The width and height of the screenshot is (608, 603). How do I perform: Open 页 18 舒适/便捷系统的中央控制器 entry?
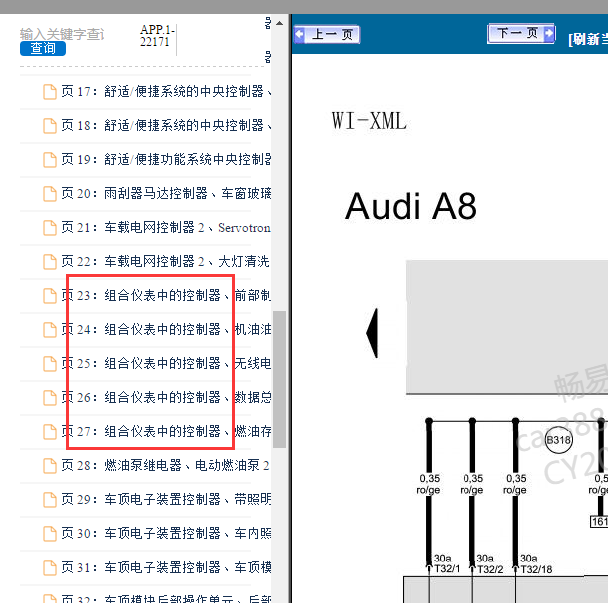(166, 126)
